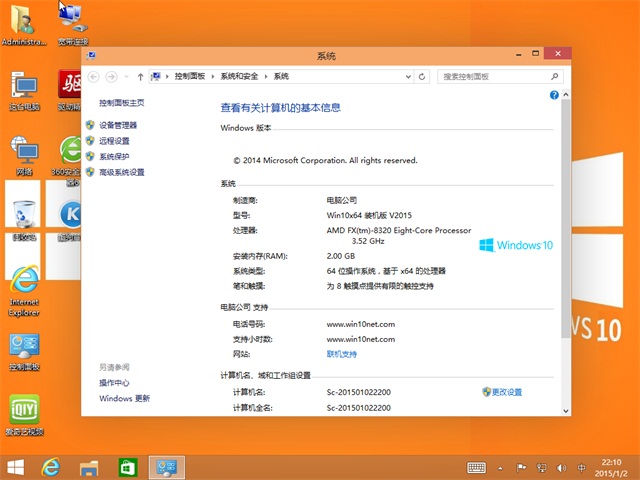Click the Up one level arrow
640x480 pixels.
pos(141,76)
